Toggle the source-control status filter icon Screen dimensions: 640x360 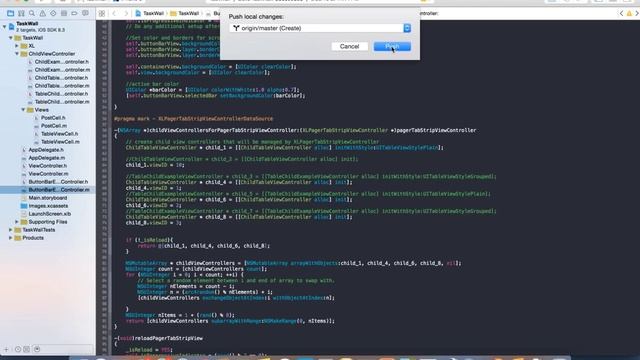(x=27, y=349)
